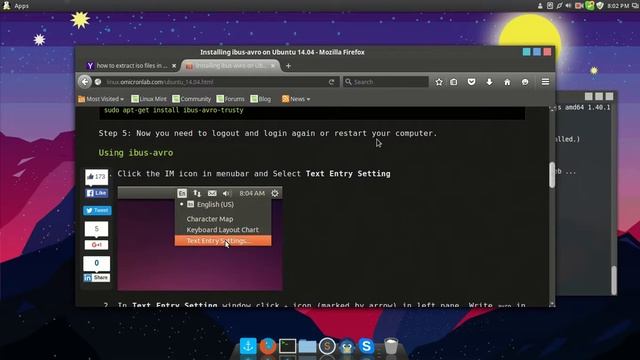Viewport: 640px width, 360px height.
Task: Open the round S application in the dock
Action: [327, 346]
